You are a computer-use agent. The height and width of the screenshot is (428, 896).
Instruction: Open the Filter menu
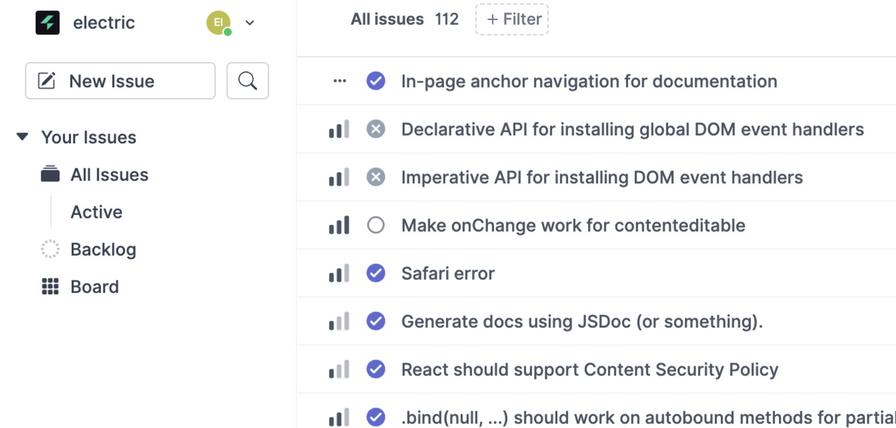[x=512, y=19]
